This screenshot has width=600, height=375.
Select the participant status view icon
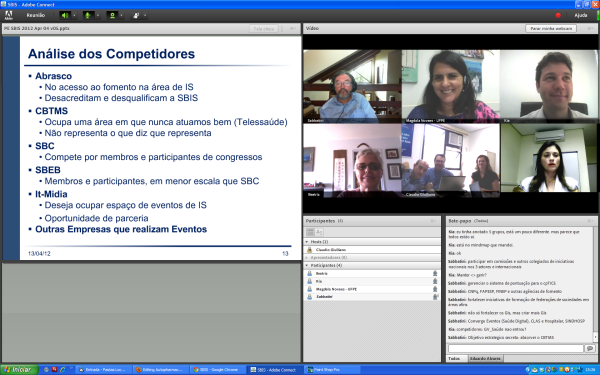coord(319,232)
